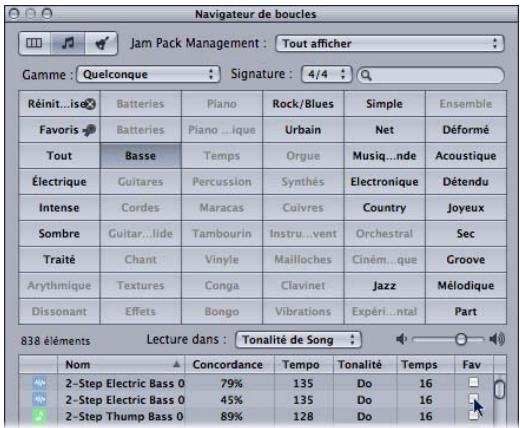Click in the loop search field

430,75
